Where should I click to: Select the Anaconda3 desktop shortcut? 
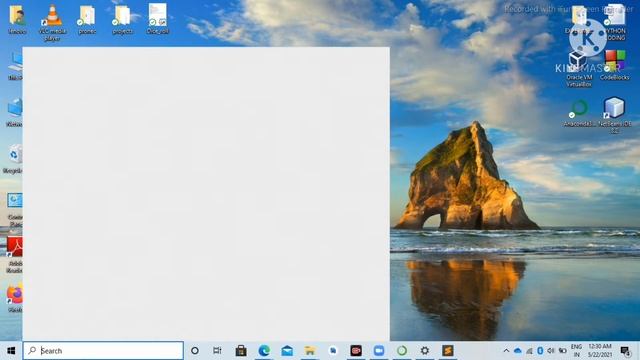coord(579,113)
